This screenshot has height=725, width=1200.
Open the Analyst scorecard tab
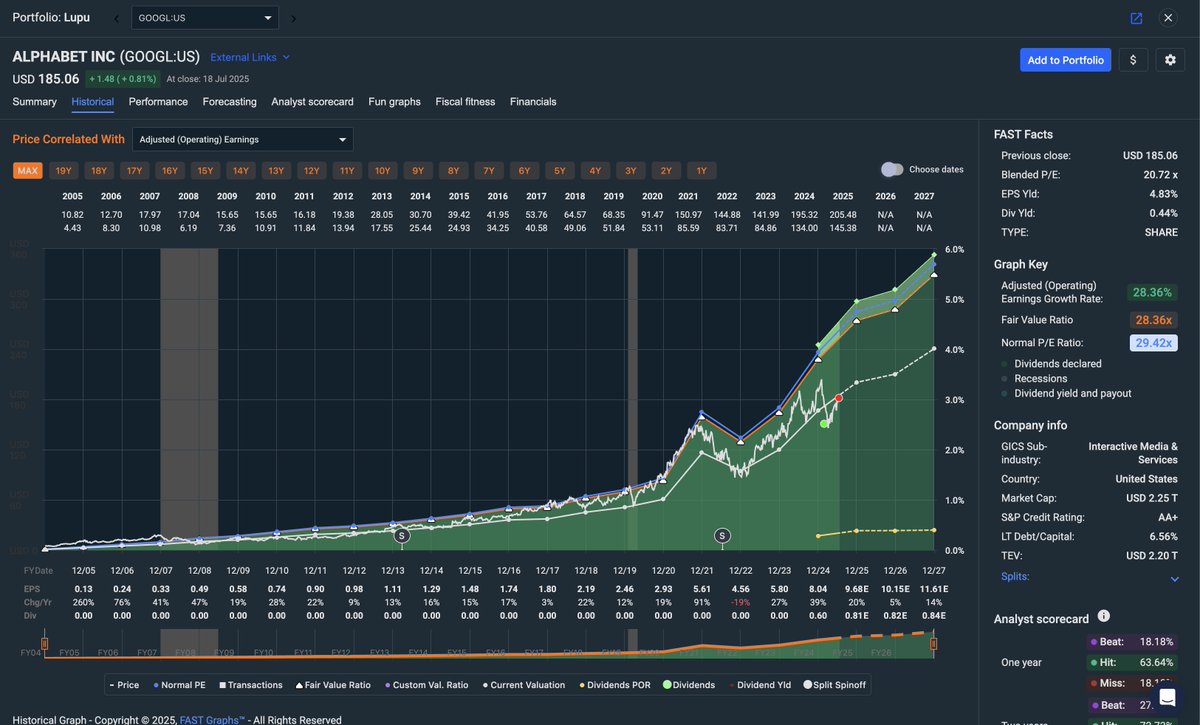(312, 102)
